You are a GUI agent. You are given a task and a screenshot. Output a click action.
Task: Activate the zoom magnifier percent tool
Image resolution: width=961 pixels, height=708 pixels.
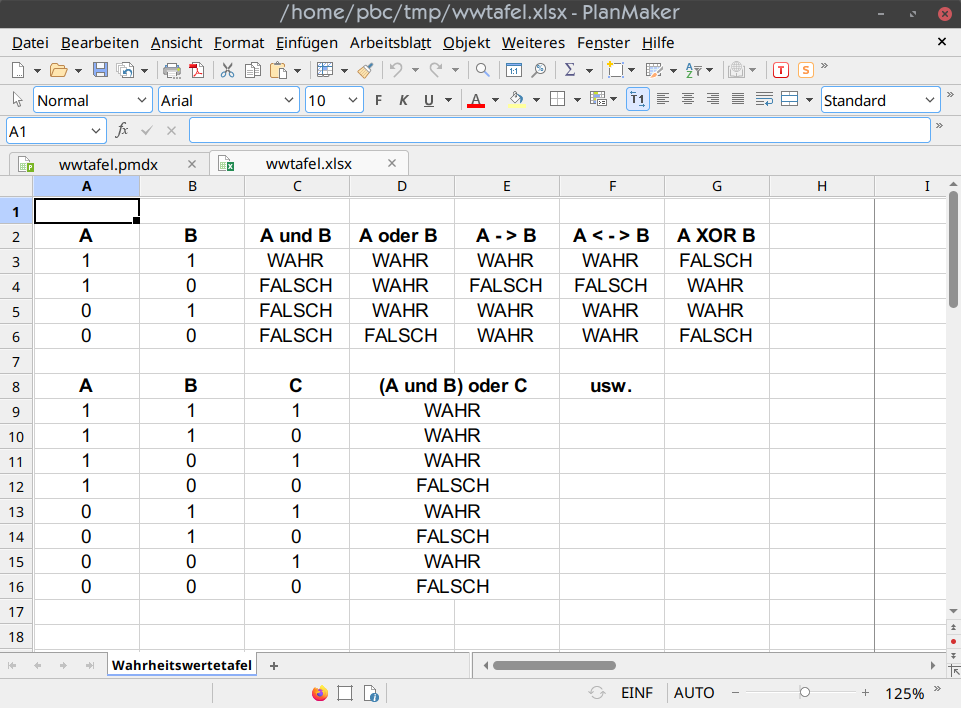539,70
